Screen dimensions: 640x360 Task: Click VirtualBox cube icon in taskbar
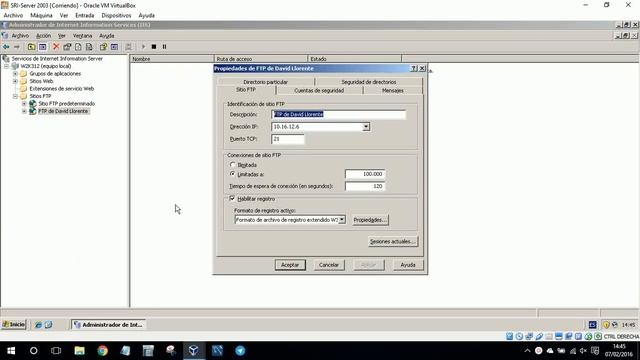pos(193,351)
